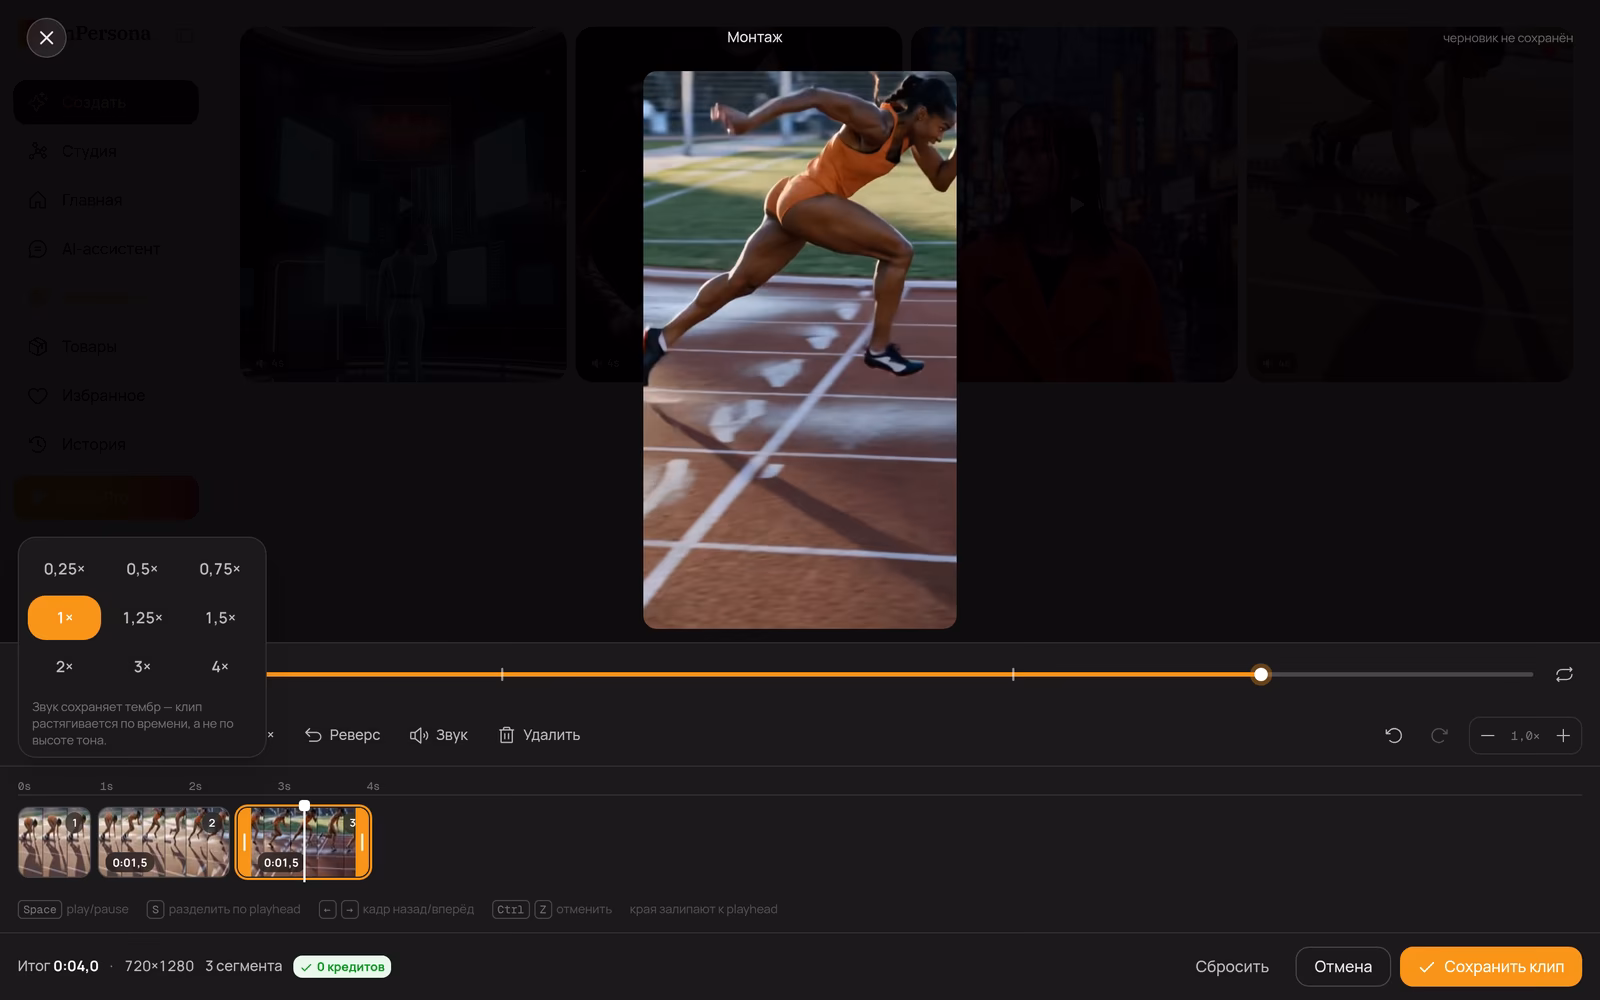This screenshot has width=1600, height=1000.
Task: Delete the selected segment with Удалить
Action: tap(539, 735)
